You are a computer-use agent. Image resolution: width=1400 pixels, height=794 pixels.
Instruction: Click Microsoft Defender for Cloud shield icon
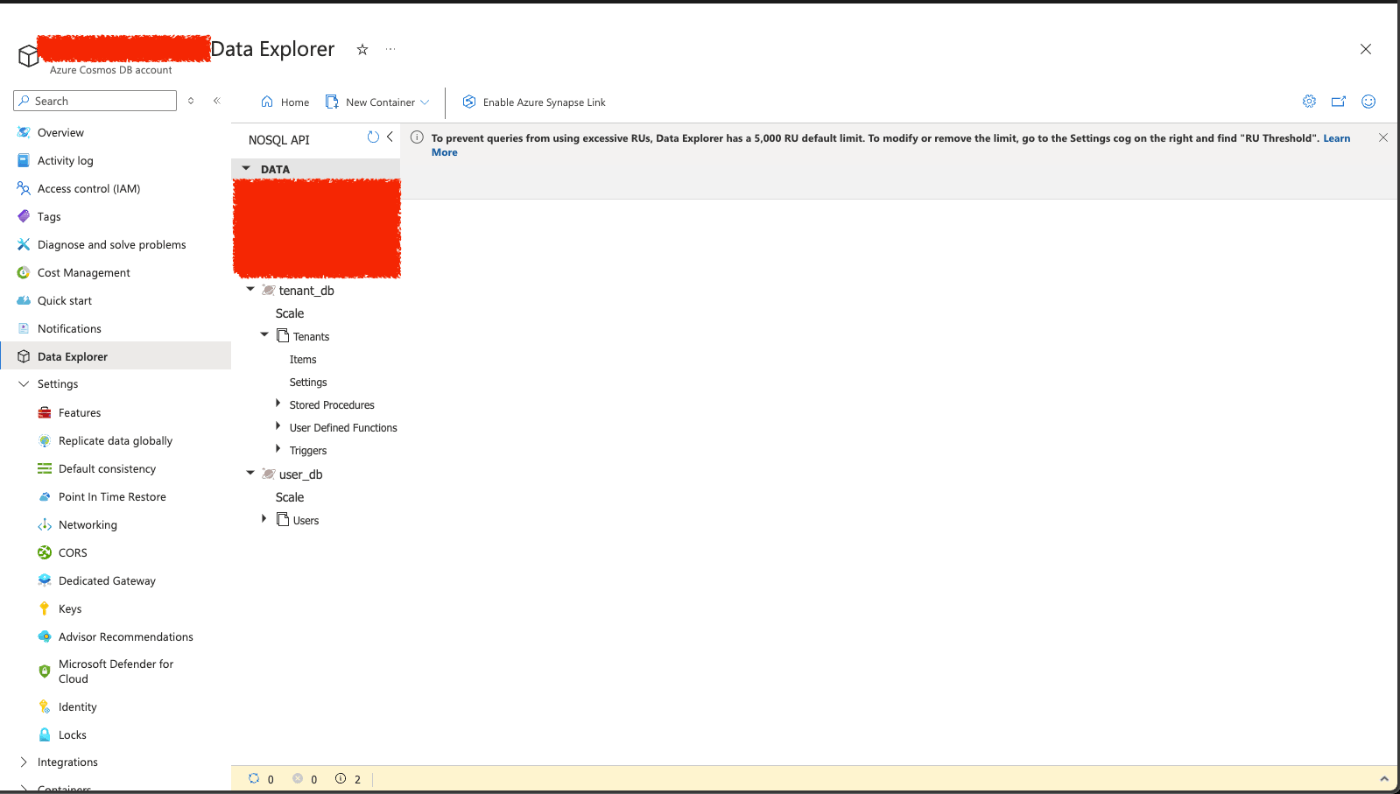click(44, 671)
